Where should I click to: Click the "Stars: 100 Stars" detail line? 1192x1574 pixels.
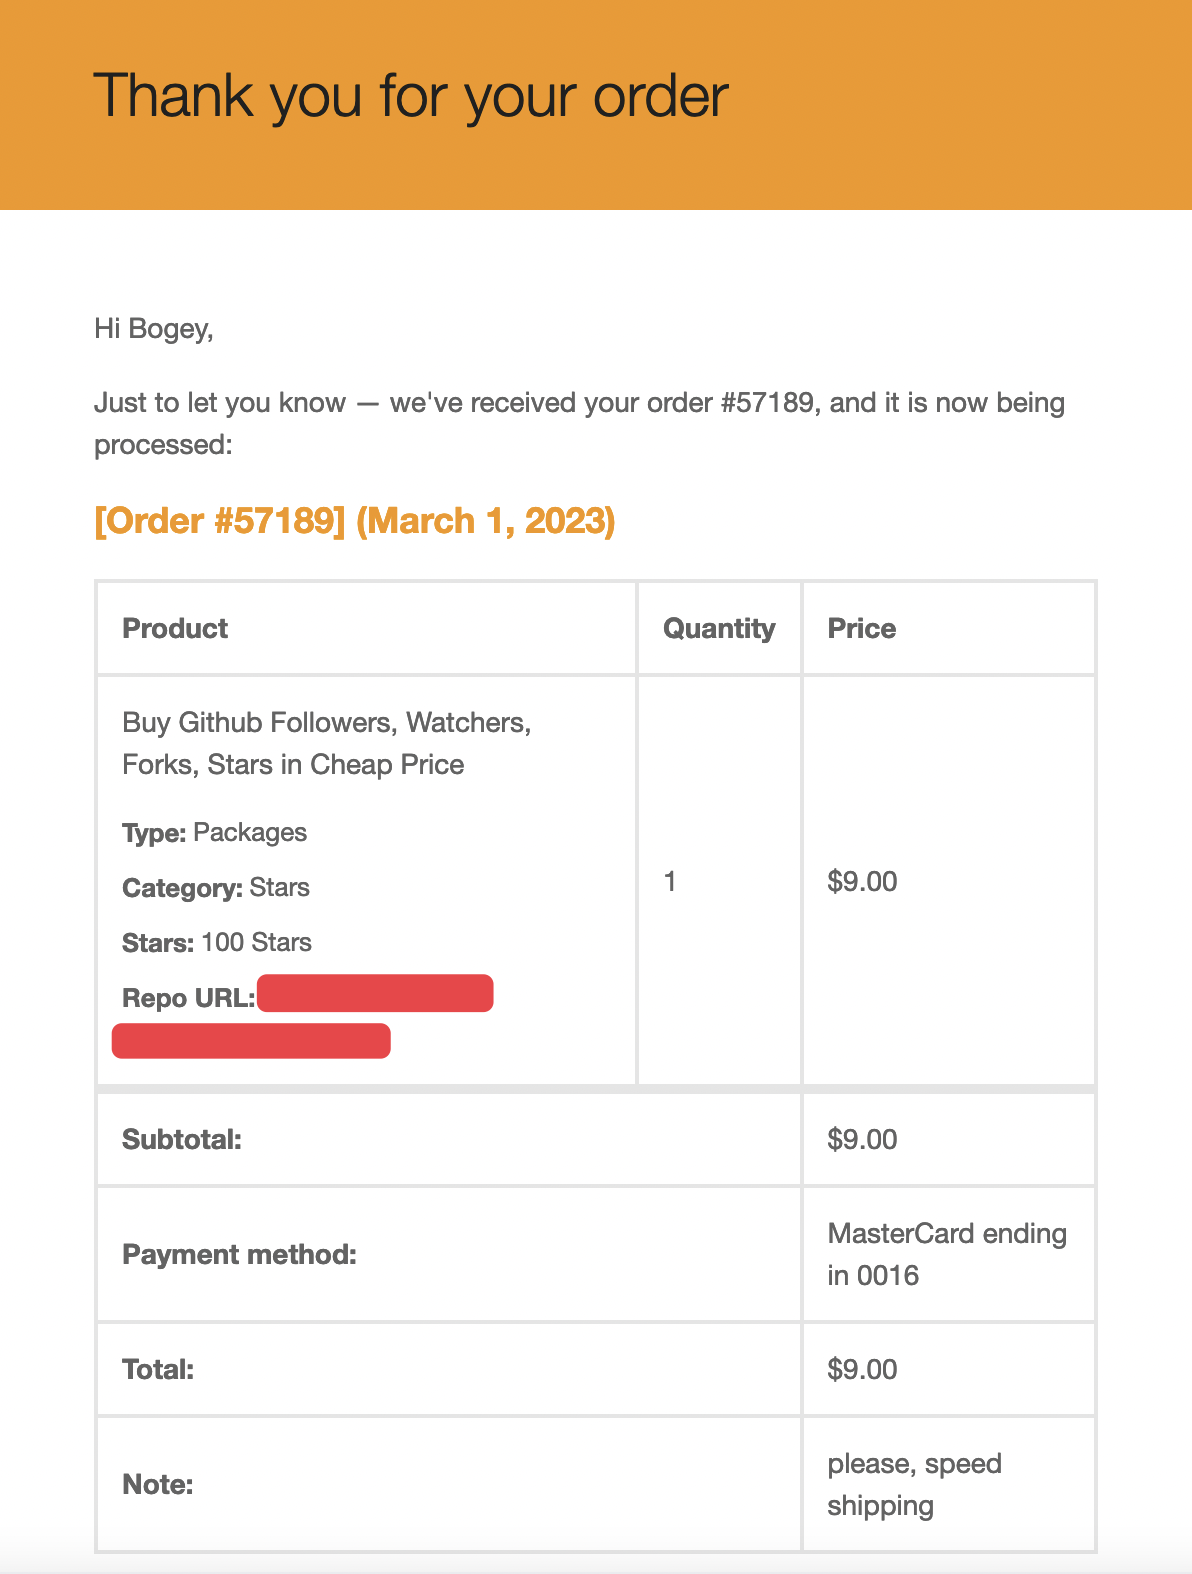[217, 942]
